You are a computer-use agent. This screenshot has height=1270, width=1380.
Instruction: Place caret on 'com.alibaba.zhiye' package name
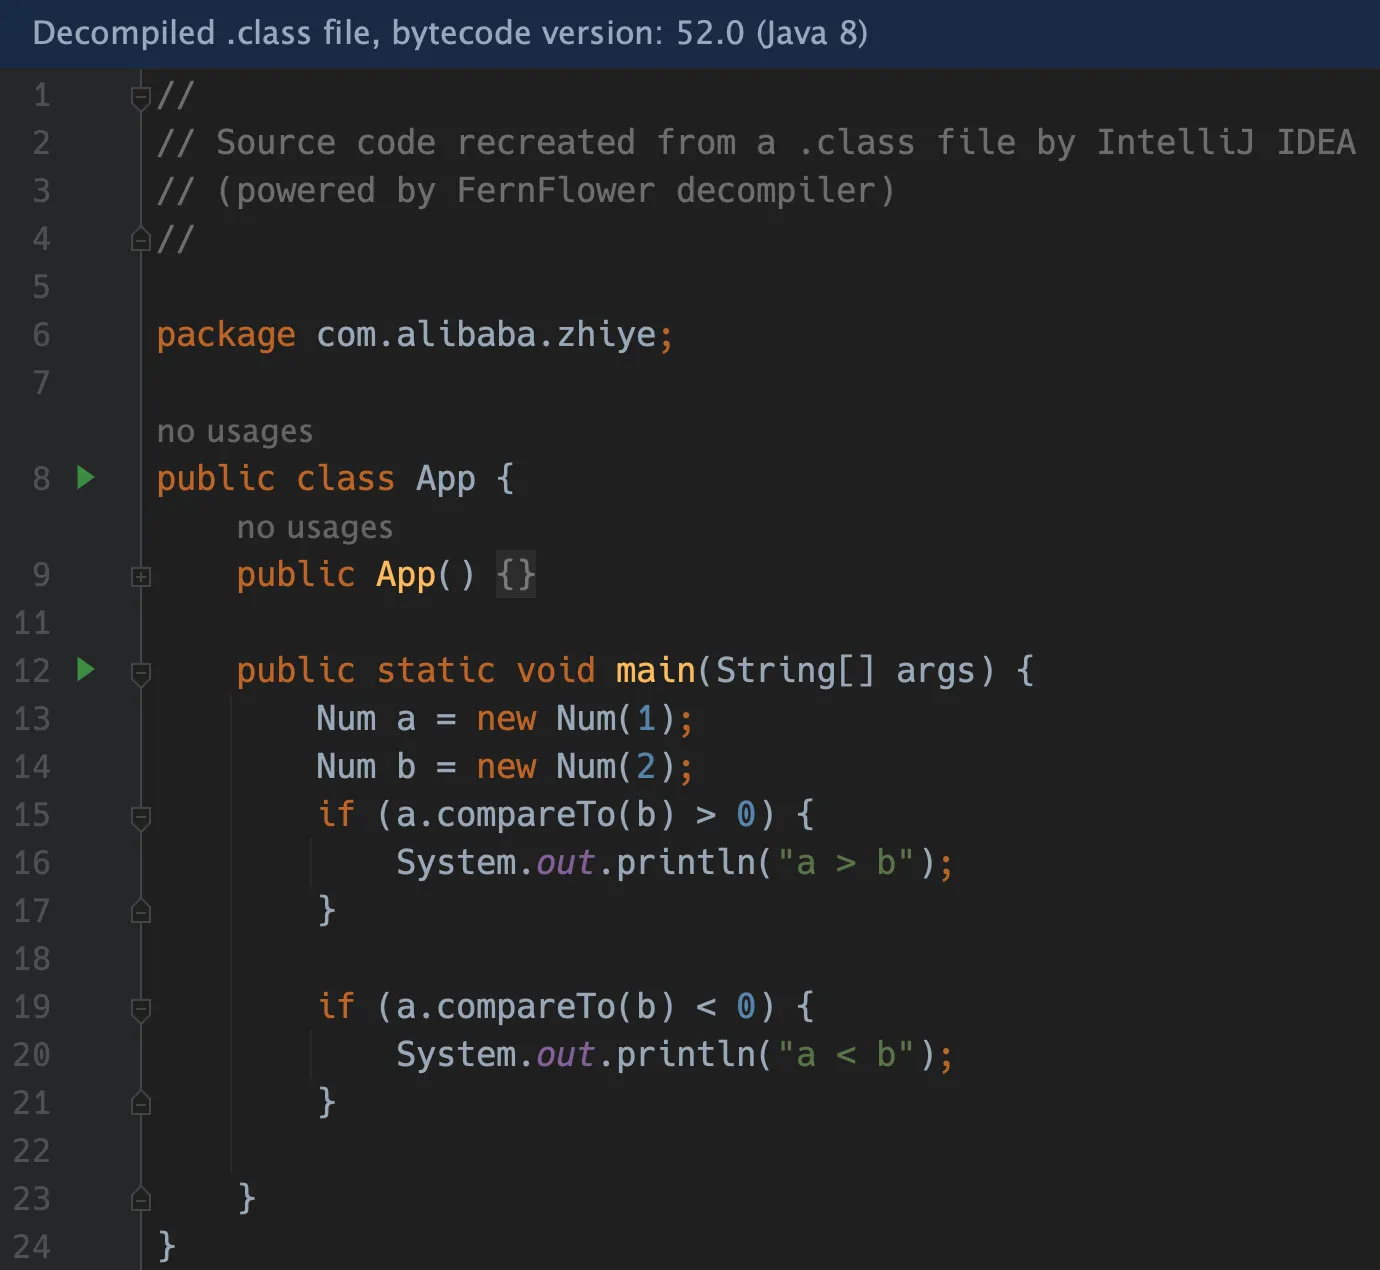(486, 334)
